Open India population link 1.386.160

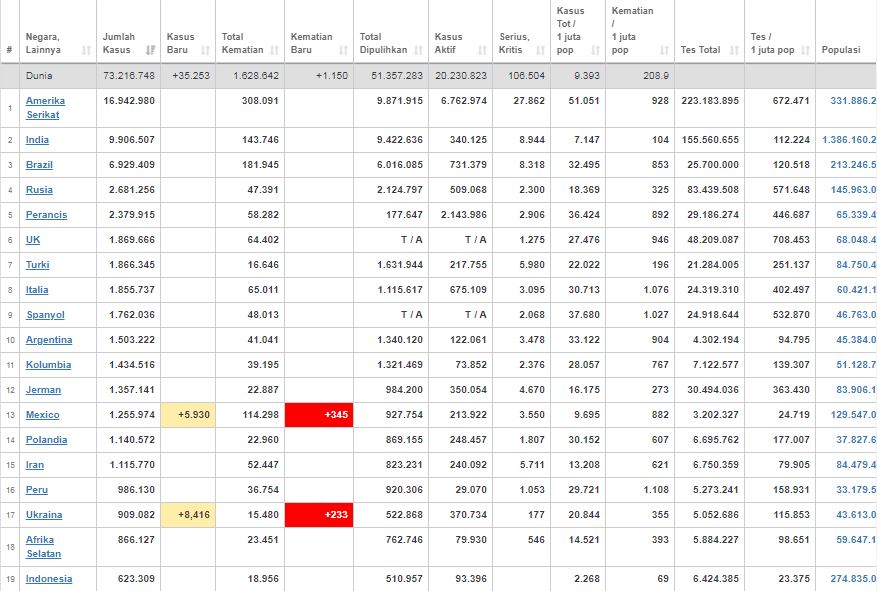[x=849, y=140]
